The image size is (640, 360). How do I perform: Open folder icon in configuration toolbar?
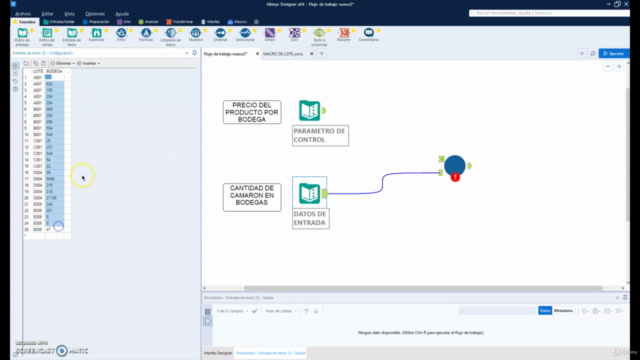(26, 64)
